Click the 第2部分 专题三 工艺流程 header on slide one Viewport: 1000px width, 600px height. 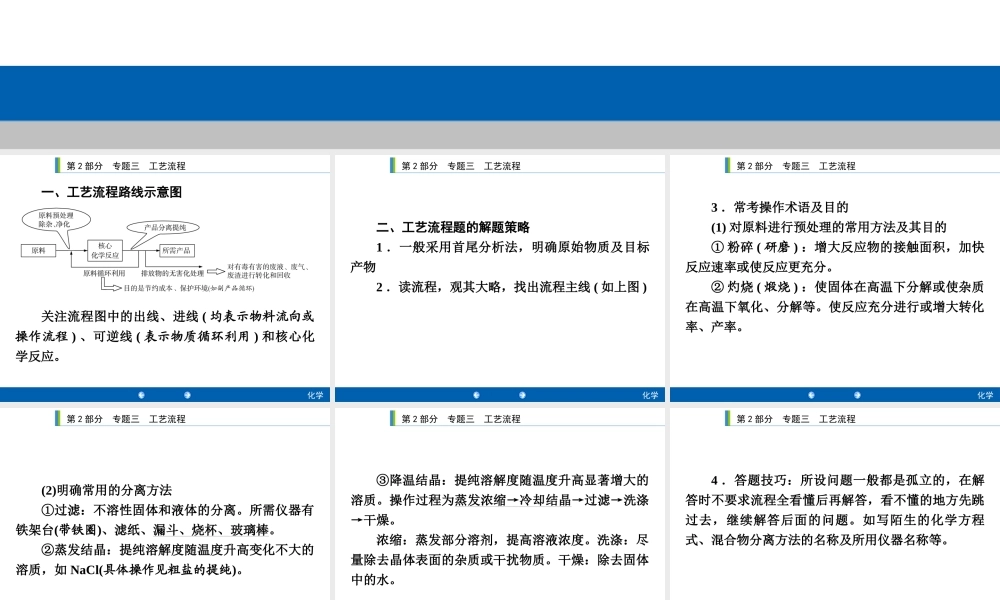pyautogui.click(x=127, y=165)
